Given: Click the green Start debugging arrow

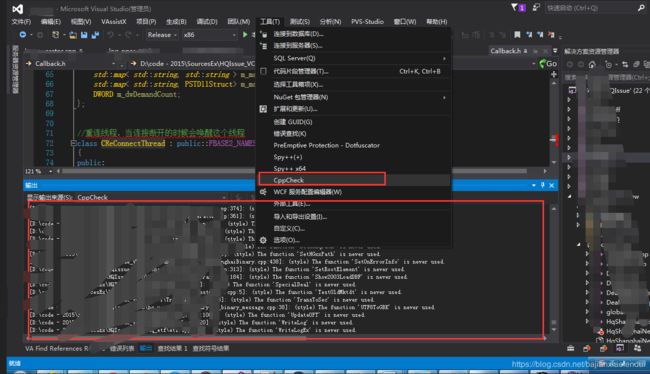Looking at the screenshot, I should (x=245, y=35).
